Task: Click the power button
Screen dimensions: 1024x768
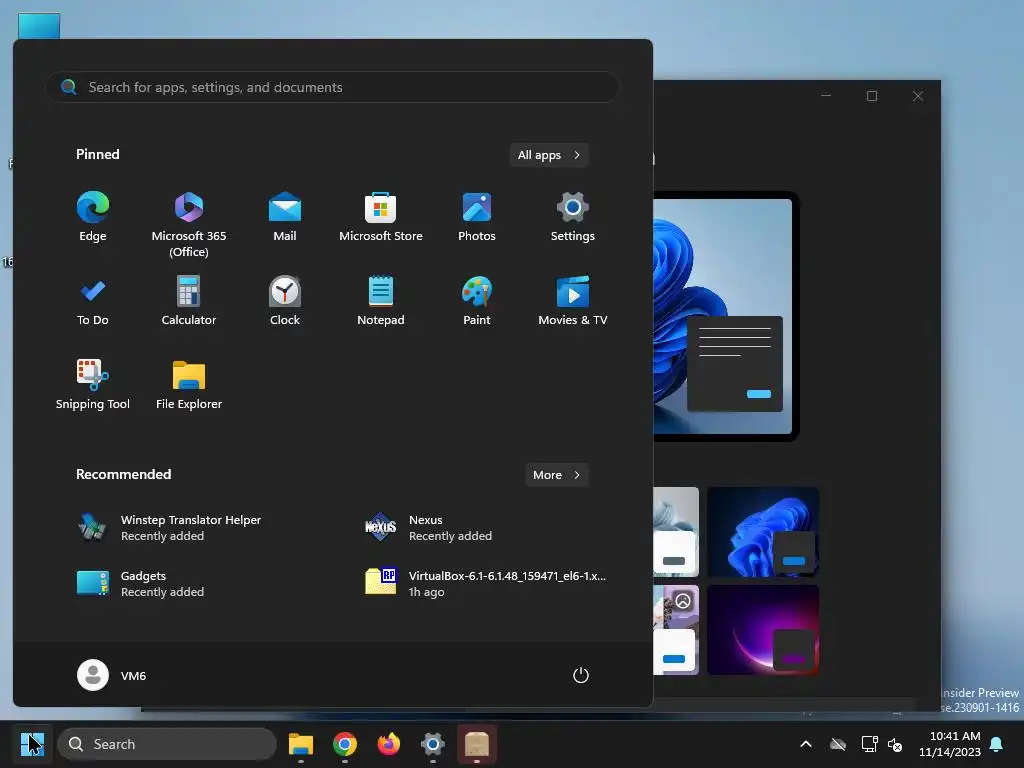Action: click(x=581, y=675)
